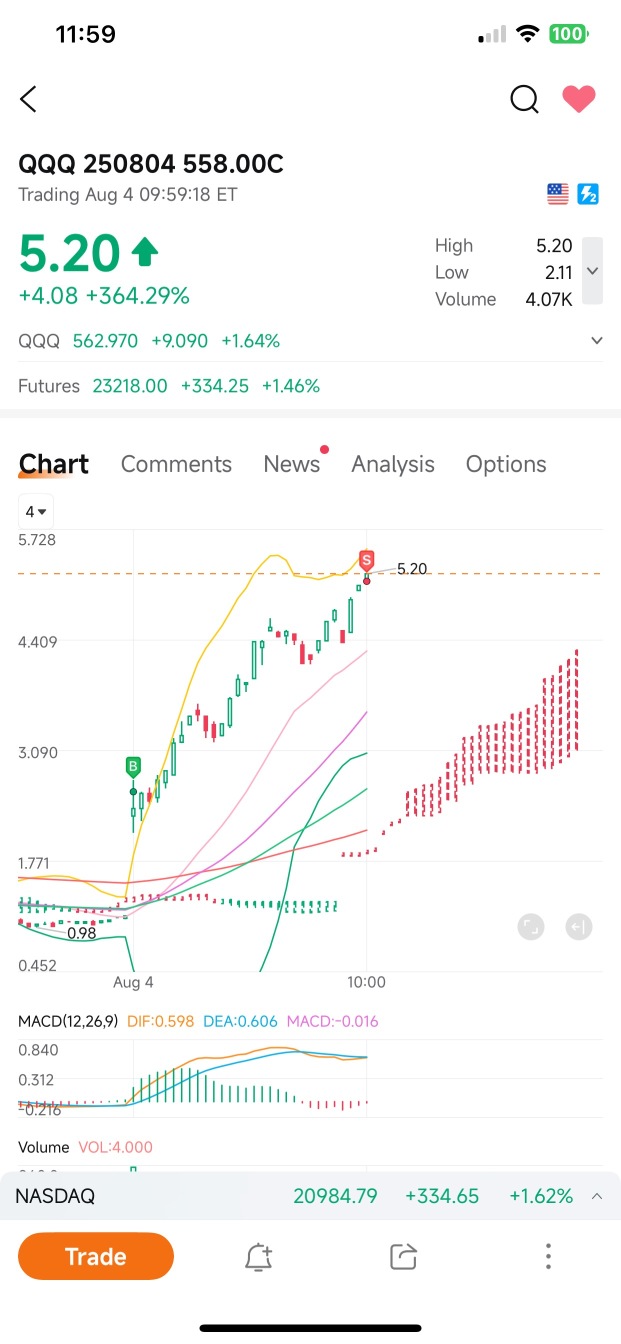The height and width of the screenshot is (1344, 621).
Task: Open search with magnifier icon
Action: coord(524,99)
